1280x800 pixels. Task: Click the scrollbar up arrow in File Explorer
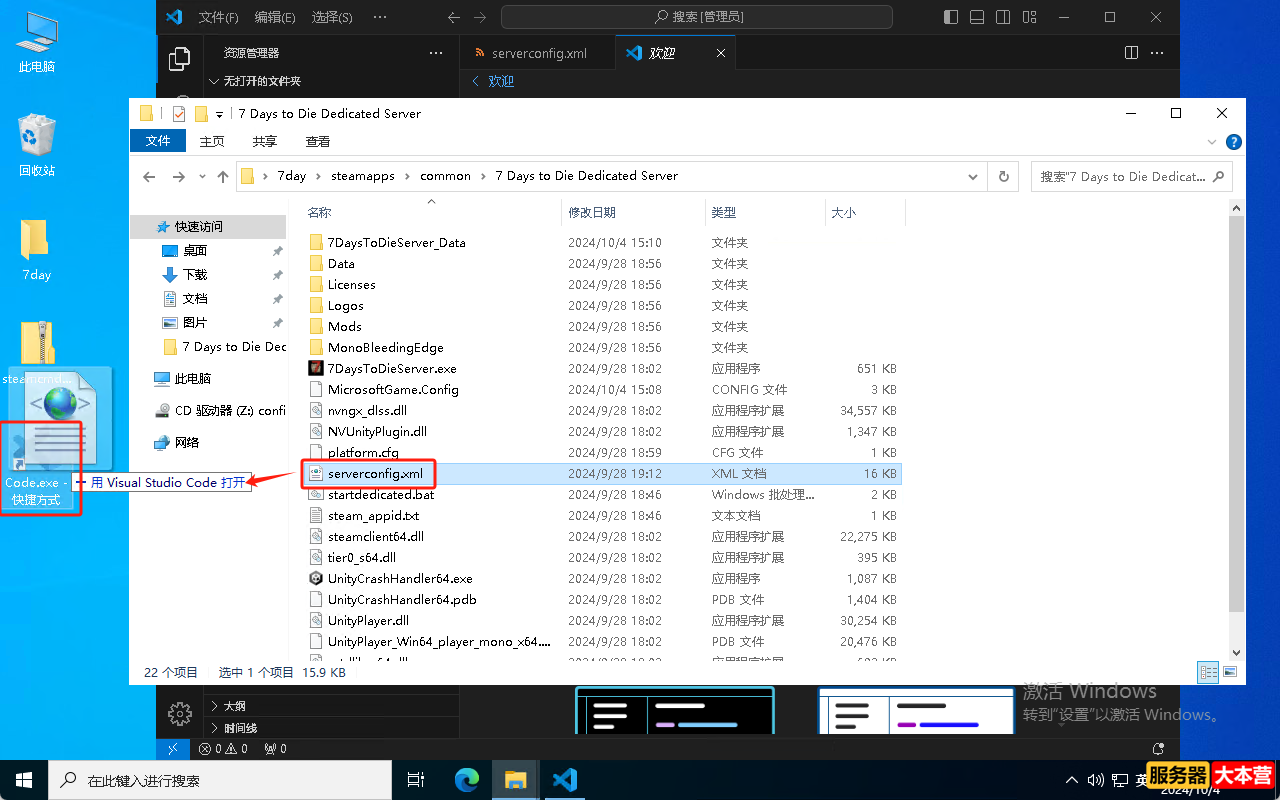(x=1236, y=208)
